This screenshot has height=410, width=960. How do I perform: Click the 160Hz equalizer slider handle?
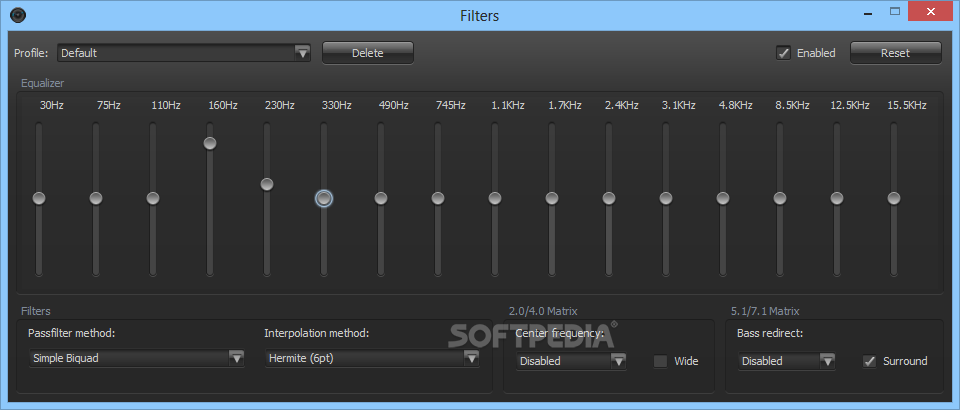pos(210,143)
